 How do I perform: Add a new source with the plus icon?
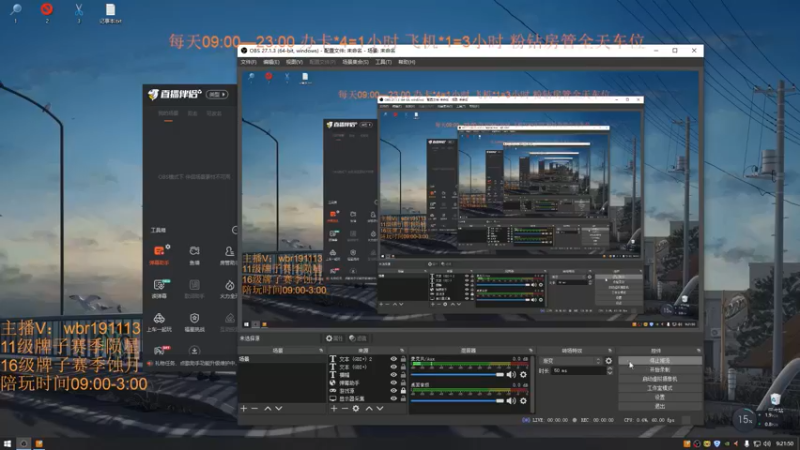click(334, 409)
